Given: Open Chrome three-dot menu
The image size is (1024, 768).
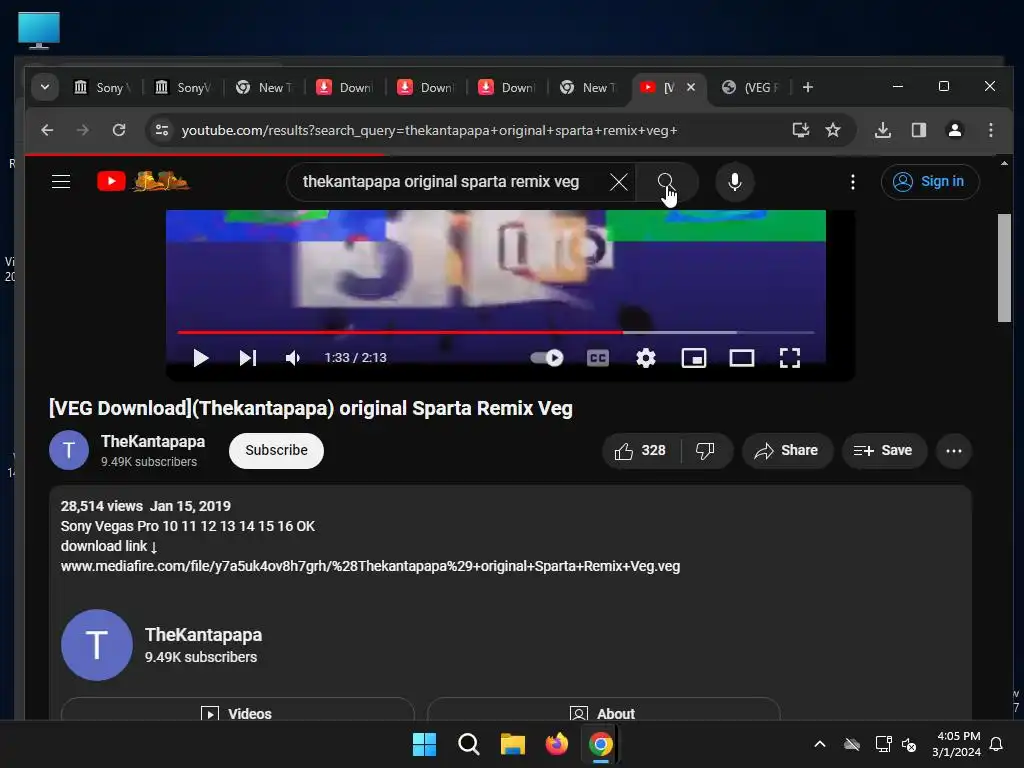Looking at the screenshot, I should point(991,130).
